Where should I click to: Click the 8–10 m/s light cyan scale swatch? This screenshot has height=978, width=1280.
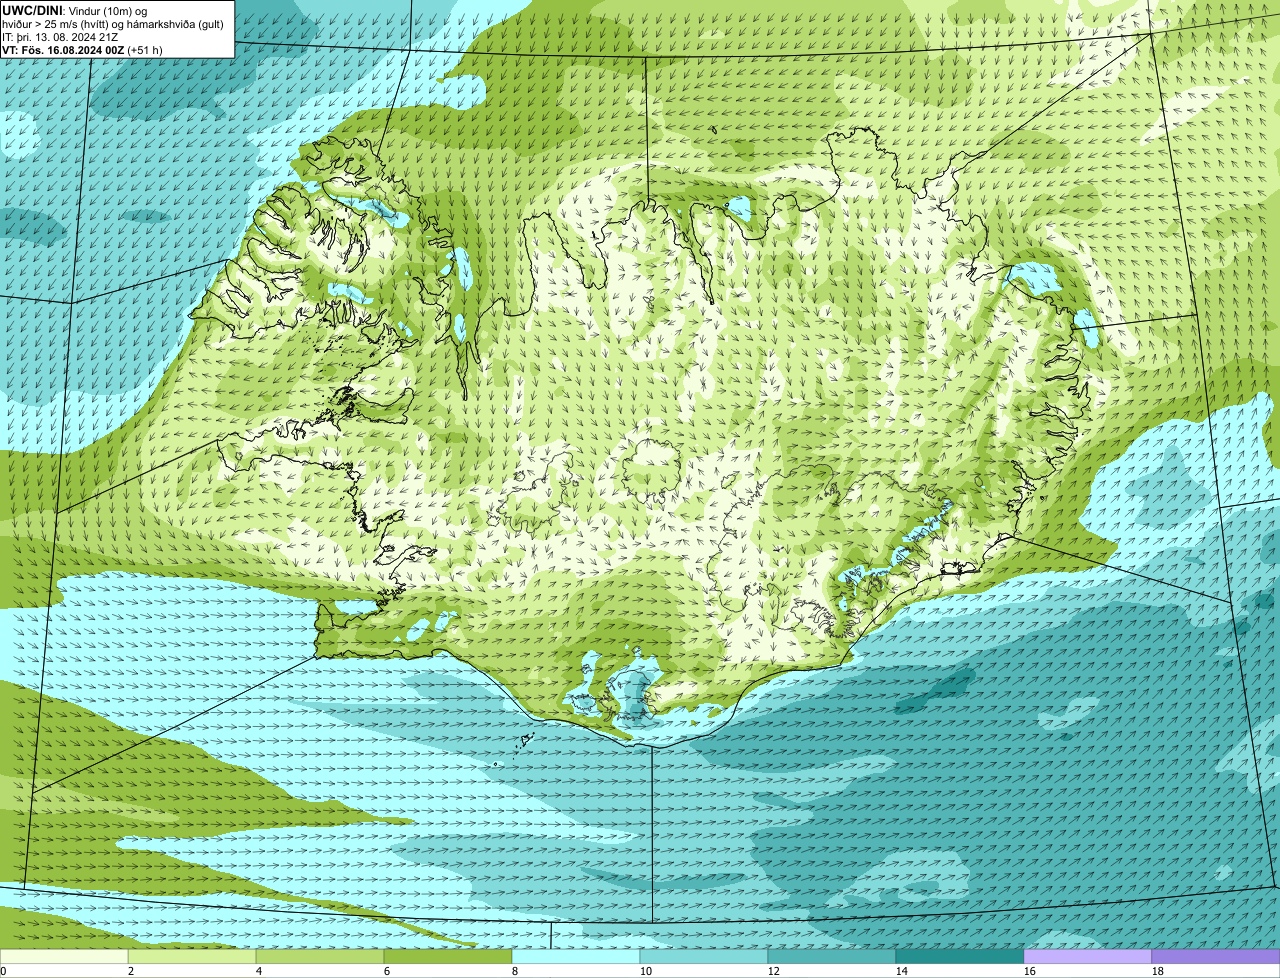576,956
